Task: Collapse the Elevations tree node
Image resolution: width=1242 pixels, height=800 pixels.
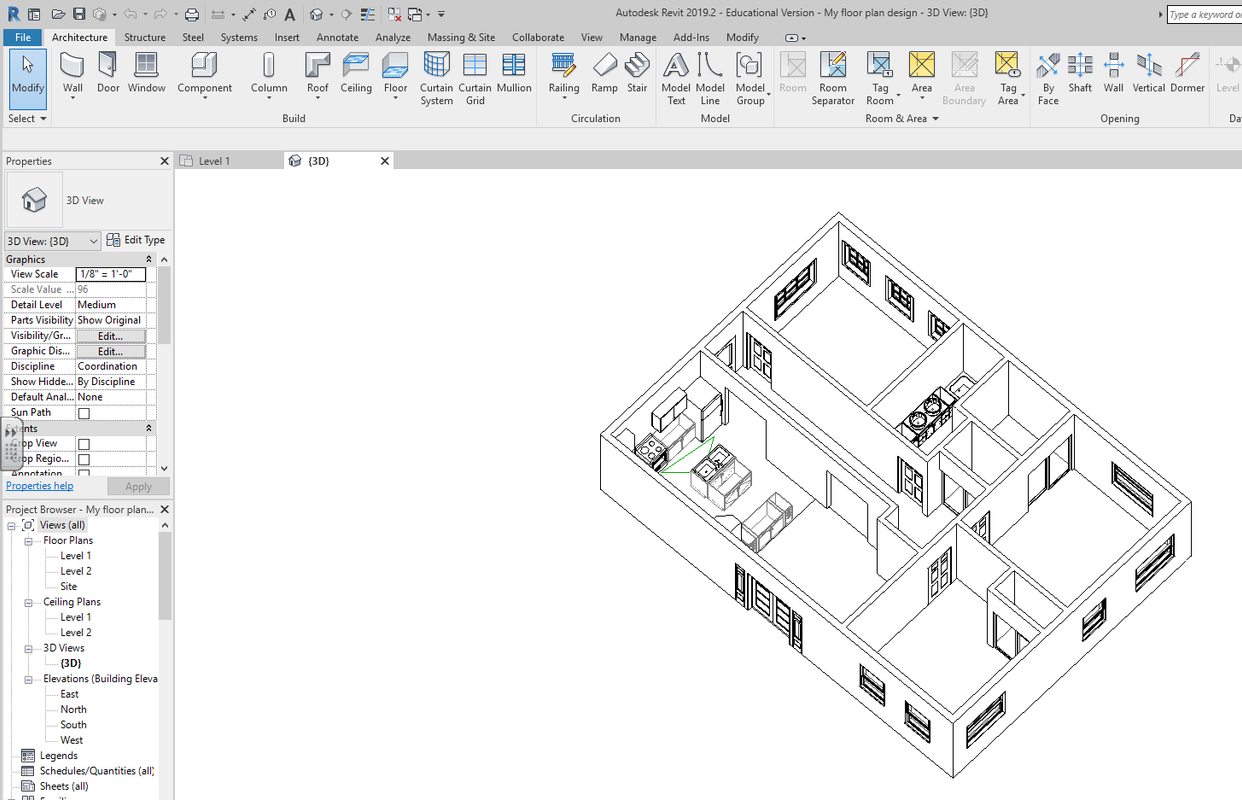Action: tap(29, 679)
